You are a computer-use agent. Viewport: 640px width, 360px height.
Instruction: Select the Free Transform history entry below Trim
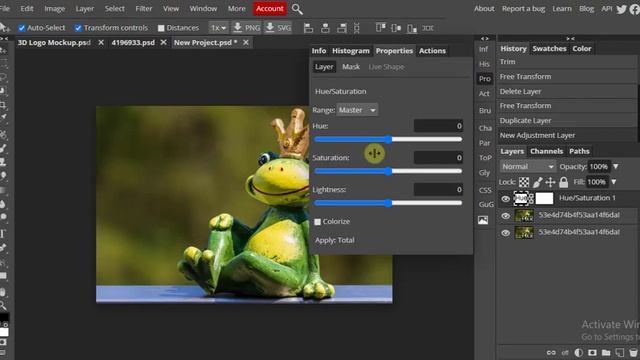567,77
